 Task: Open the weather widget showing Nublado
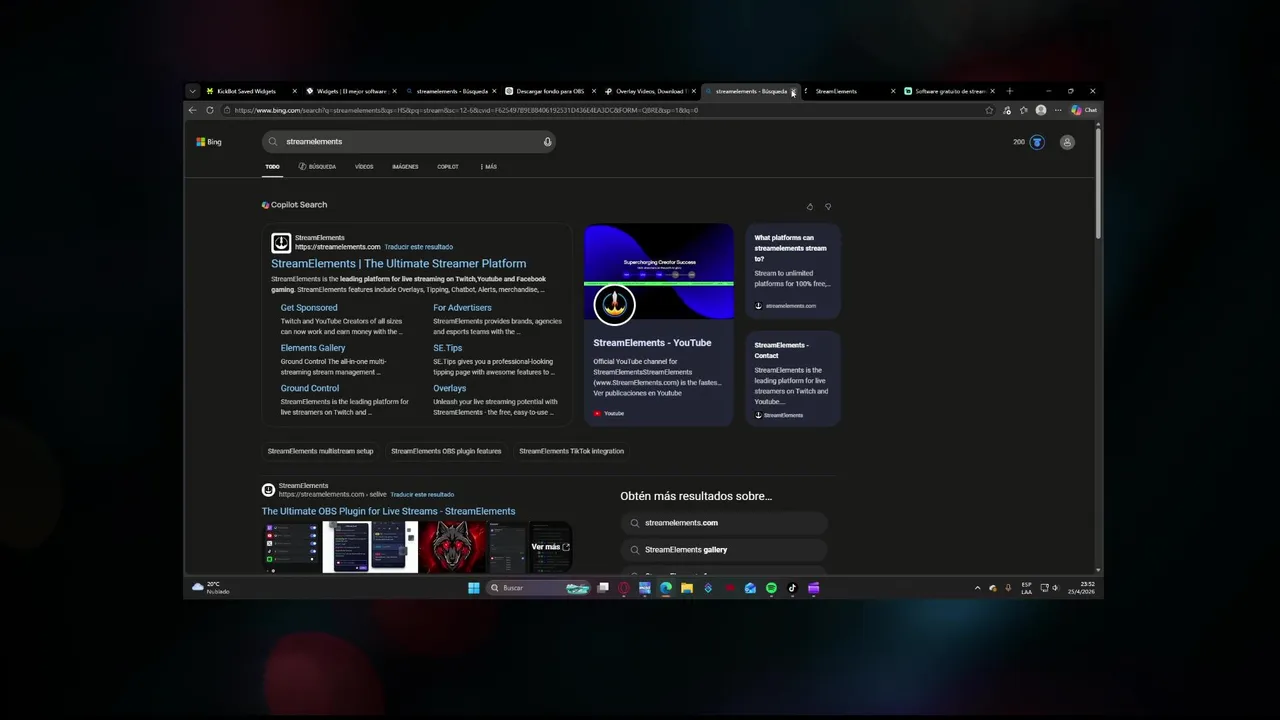210,588
